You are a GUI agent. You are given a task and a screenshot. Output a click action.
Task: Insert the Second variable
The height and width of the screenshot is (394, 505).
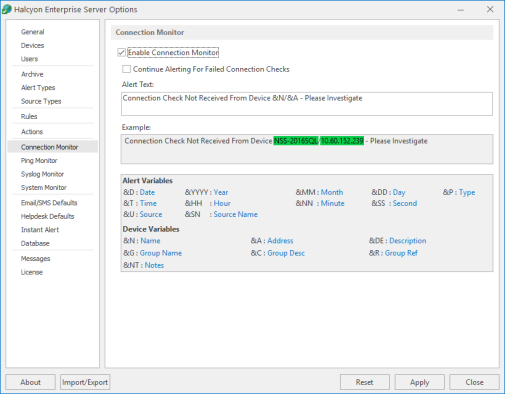click(405, 203)
